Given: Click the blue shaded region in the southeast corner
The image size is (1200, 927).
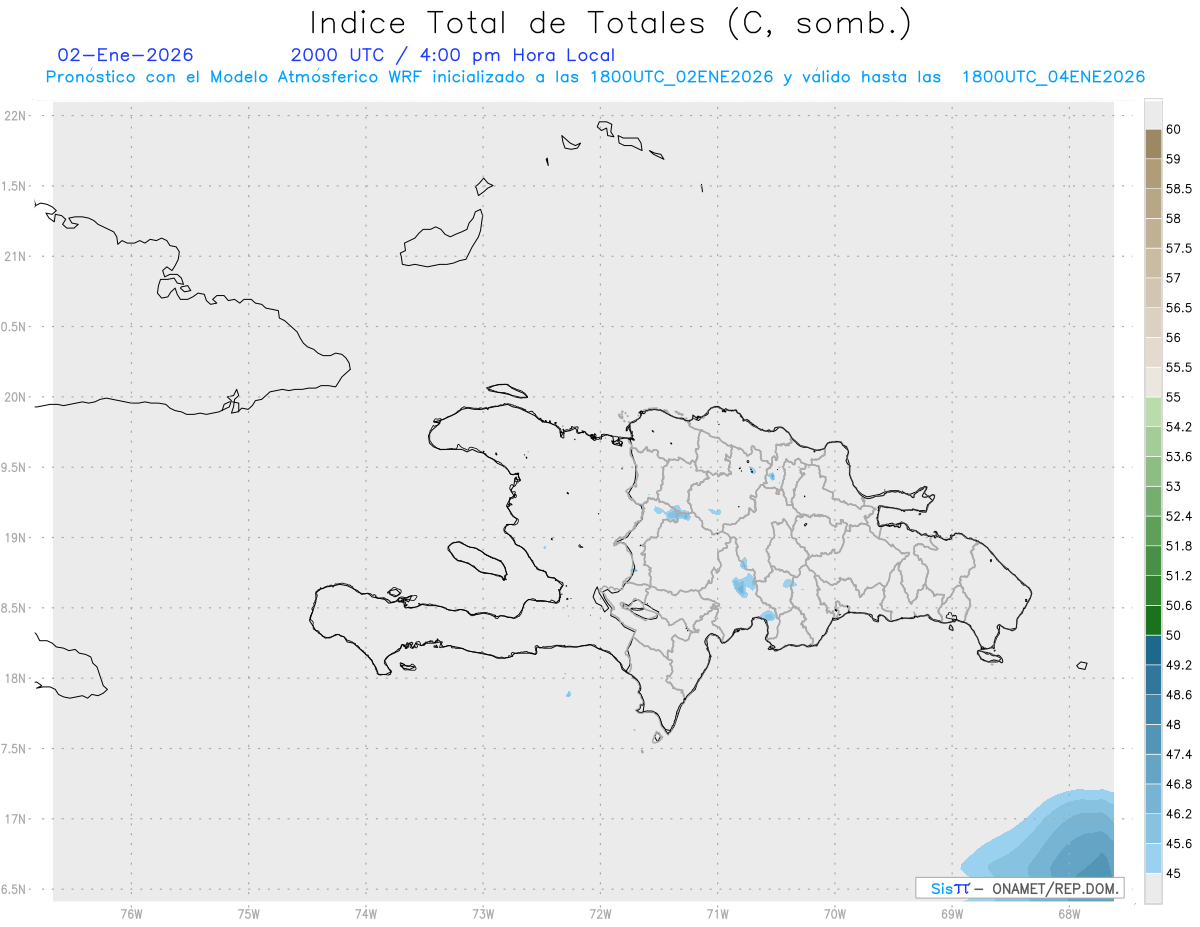Looking at the screenshot, I should 1060,840.
